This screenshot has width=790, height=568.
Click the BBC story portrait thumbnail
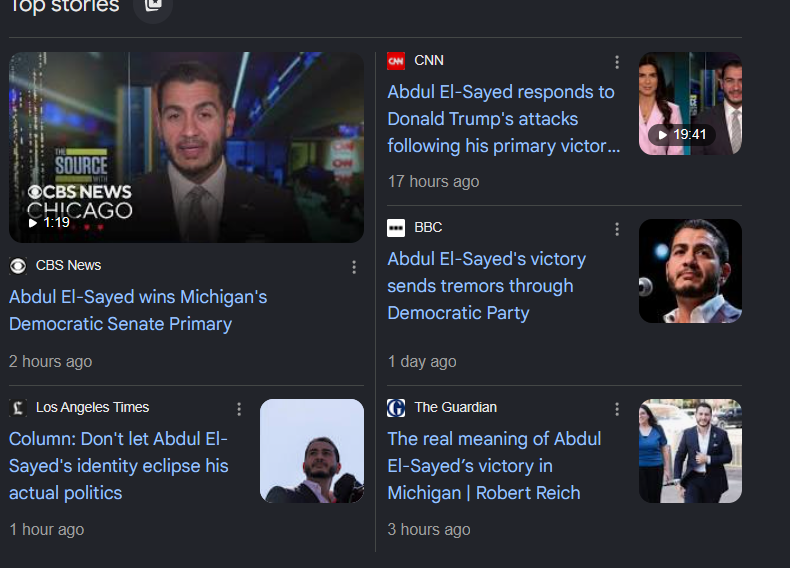coord(690,271)
